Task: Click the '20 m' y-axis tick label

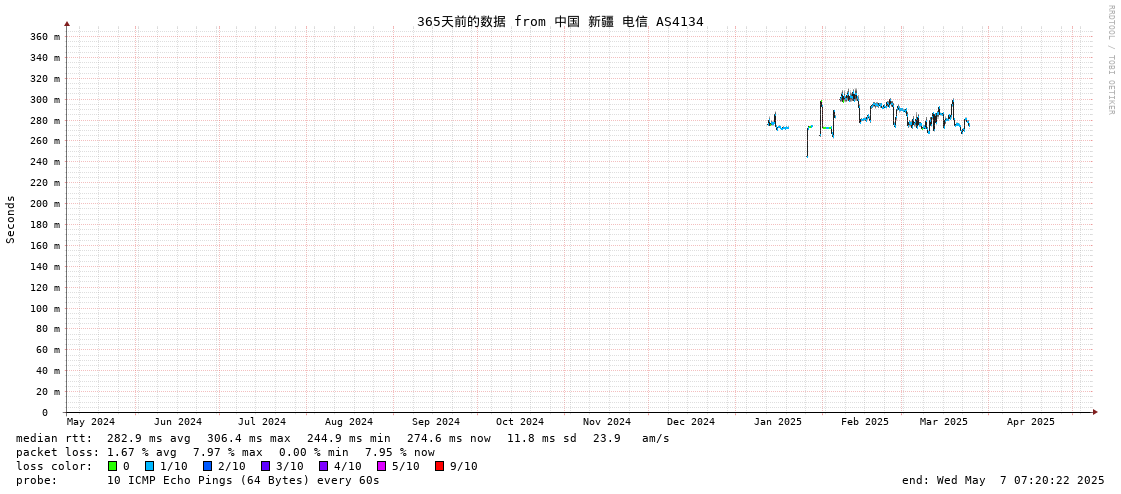Action: 49,392
